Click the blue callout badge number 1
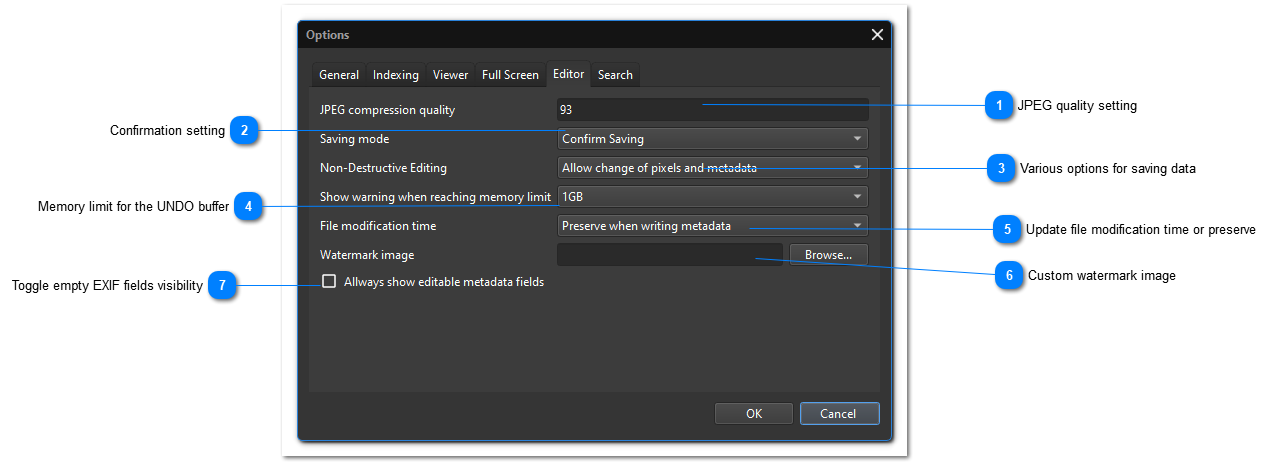This screenshot has height=465, width=1272. click(x=998, y=105)
